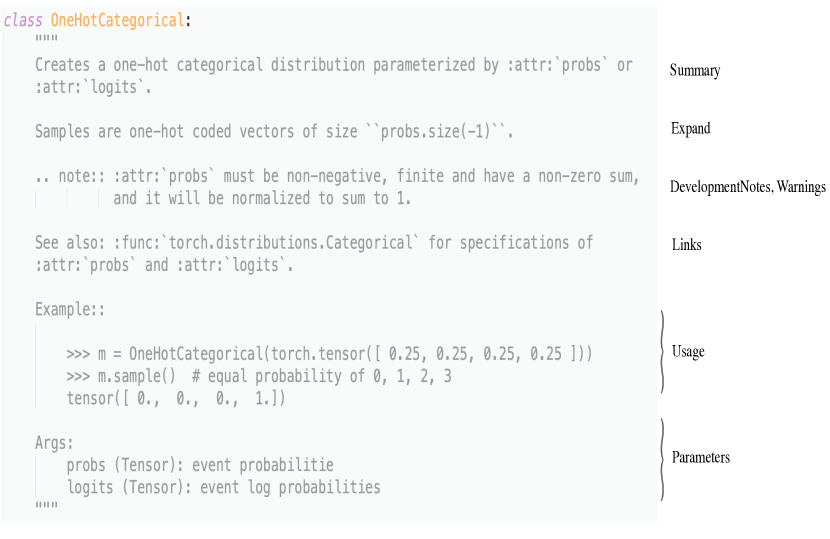Viewport: 830px width, 539px height.
Task: Click the OneHotCategorical class name
Action: [x=117, y=20]
